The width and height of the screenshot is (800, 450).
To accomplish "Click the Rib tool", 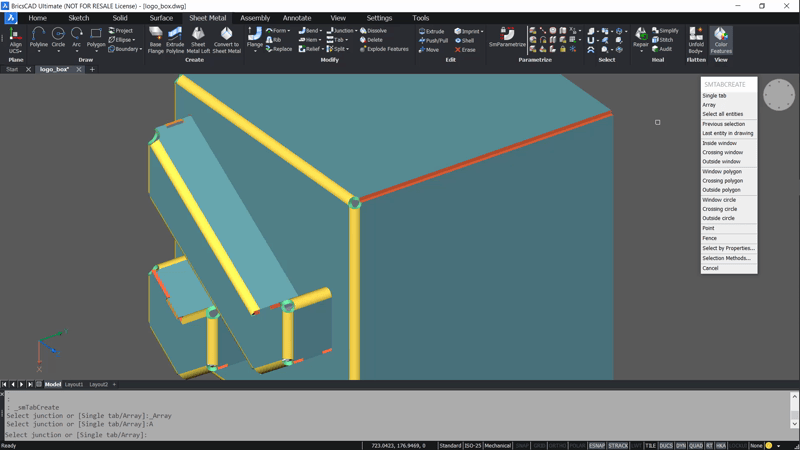I will 274,40.
